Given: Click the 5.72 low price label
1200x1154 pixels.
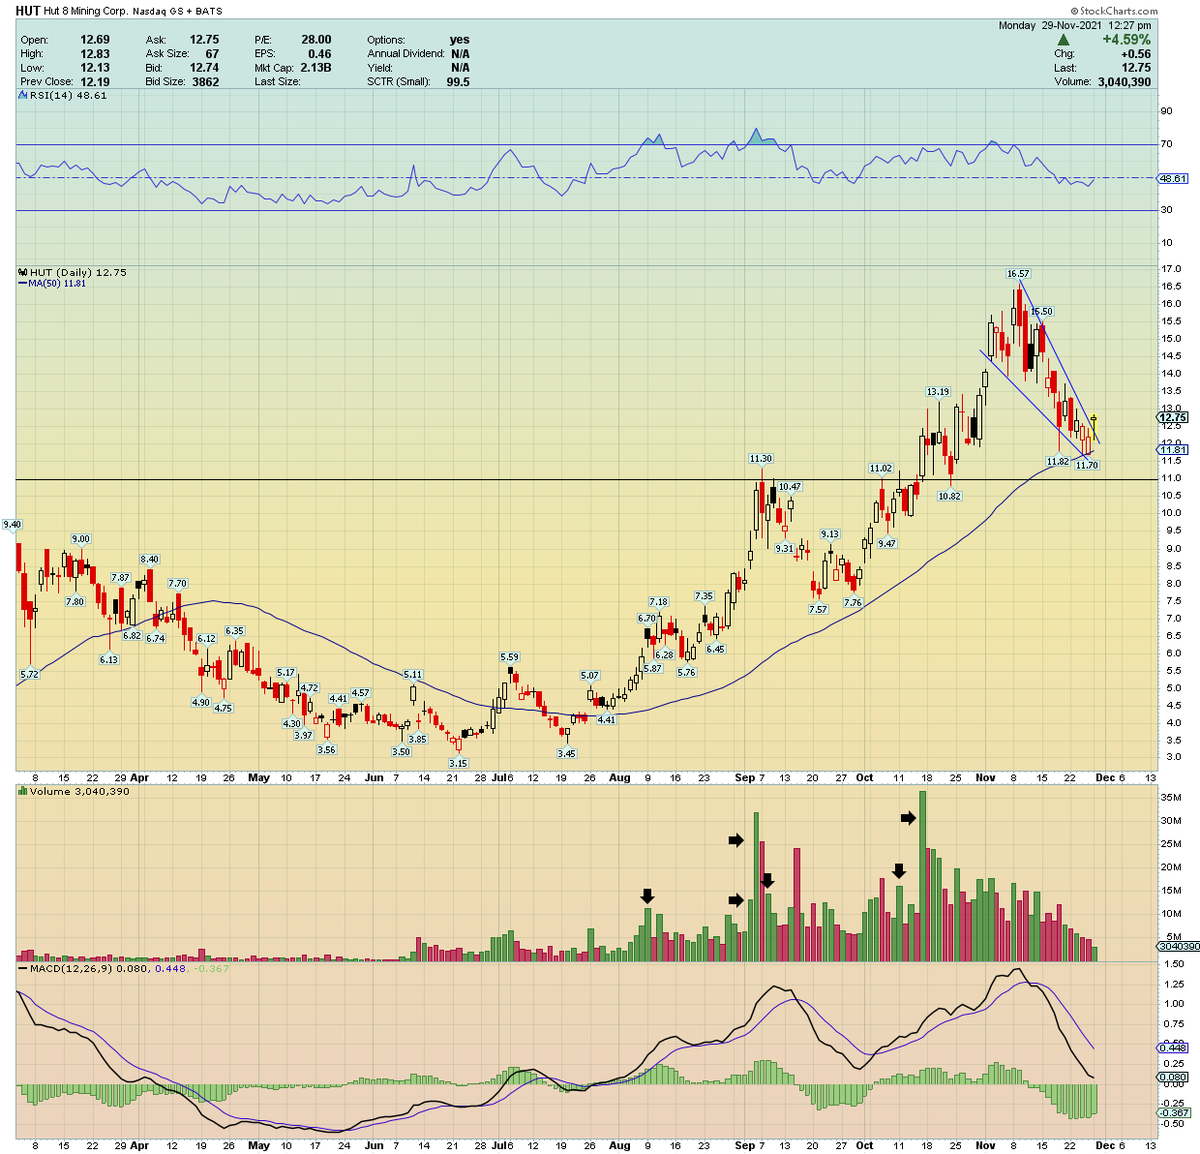Looking at the screenshot, I should tap(29, 674).
